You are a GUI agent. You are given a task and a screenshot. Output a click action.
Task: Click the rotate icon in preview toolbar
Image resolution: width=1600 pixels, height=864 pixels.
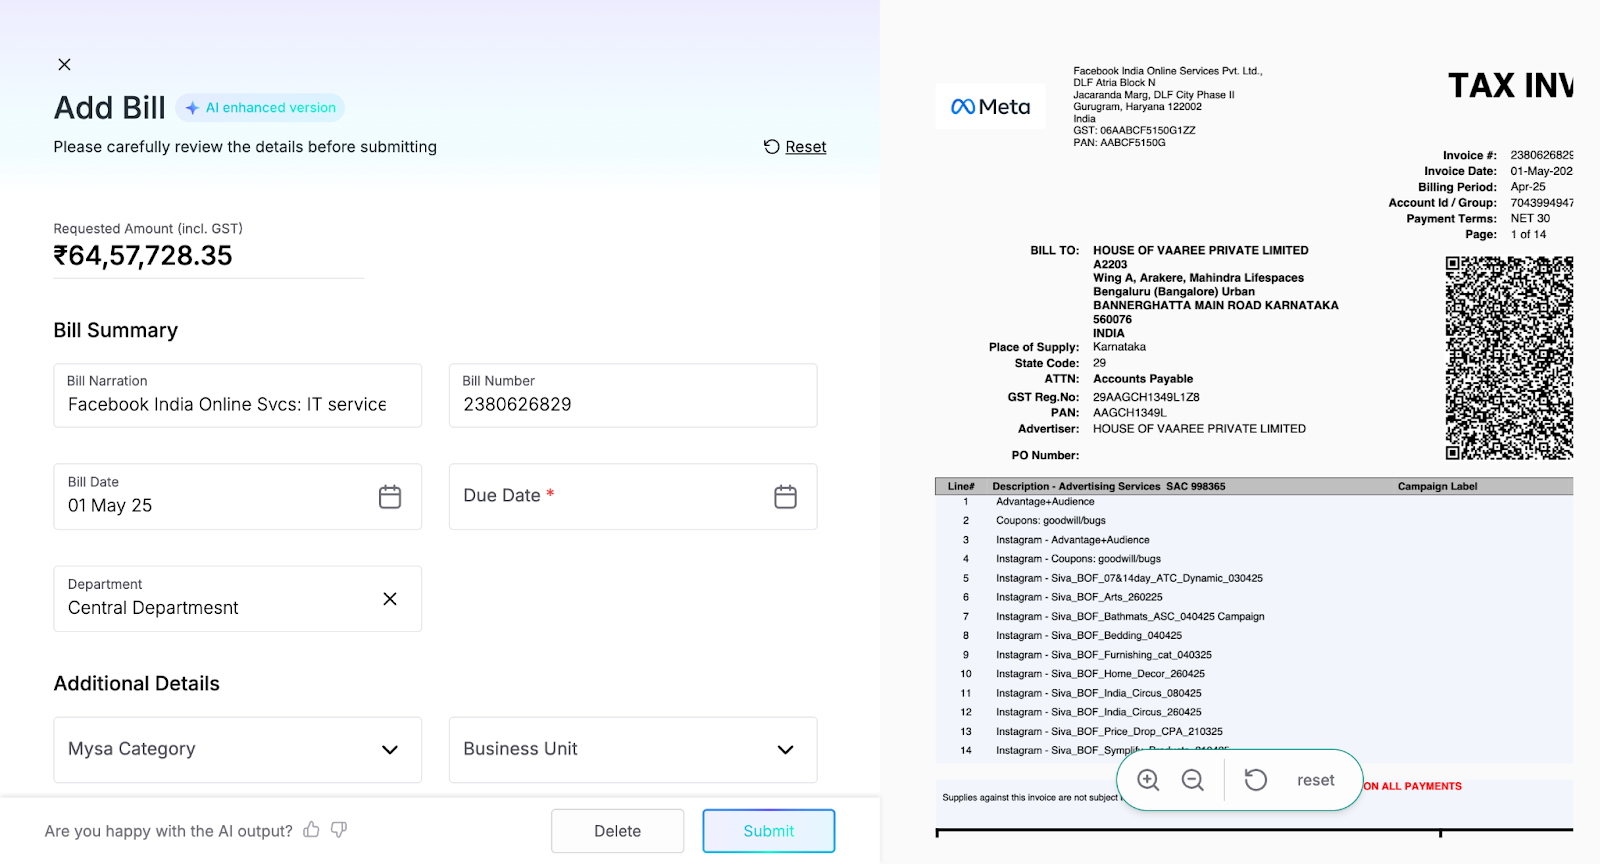point(1256,780)
